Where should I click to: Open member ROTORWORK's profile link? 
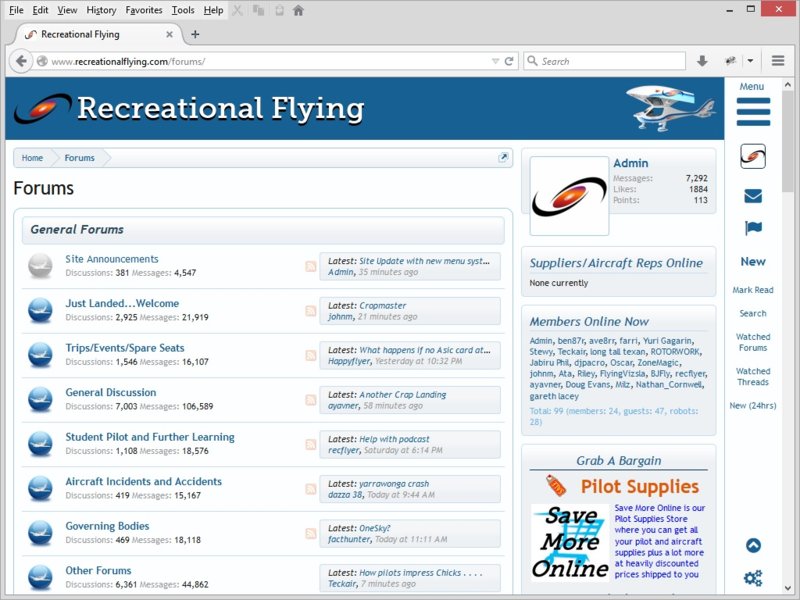point(675,352)
